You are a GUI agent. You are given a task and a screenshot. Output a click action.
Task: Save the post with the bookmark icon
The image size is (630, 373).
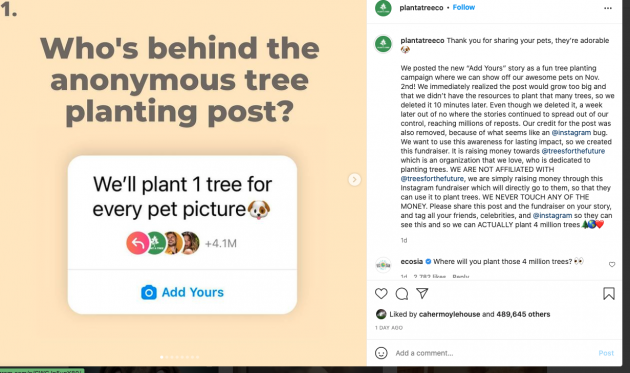(609, 293)
